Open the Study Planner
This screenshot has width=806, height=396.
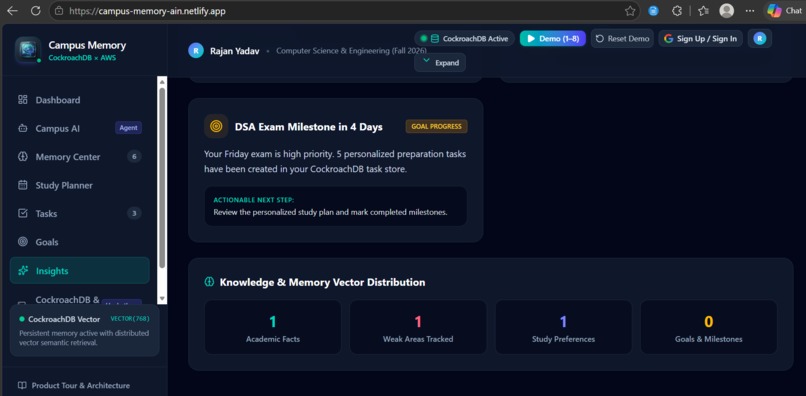(x=80, y=185)
